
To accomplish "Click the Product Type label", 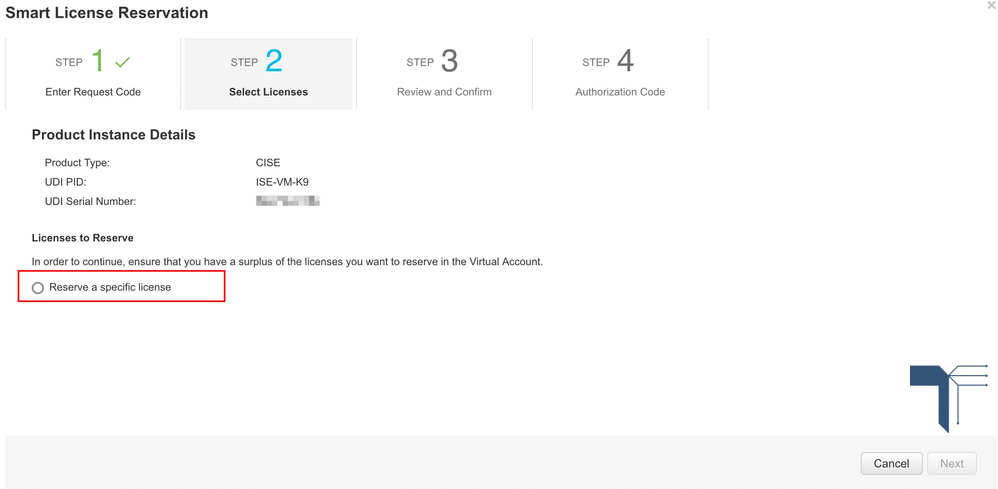I will (x=77, y=163).
